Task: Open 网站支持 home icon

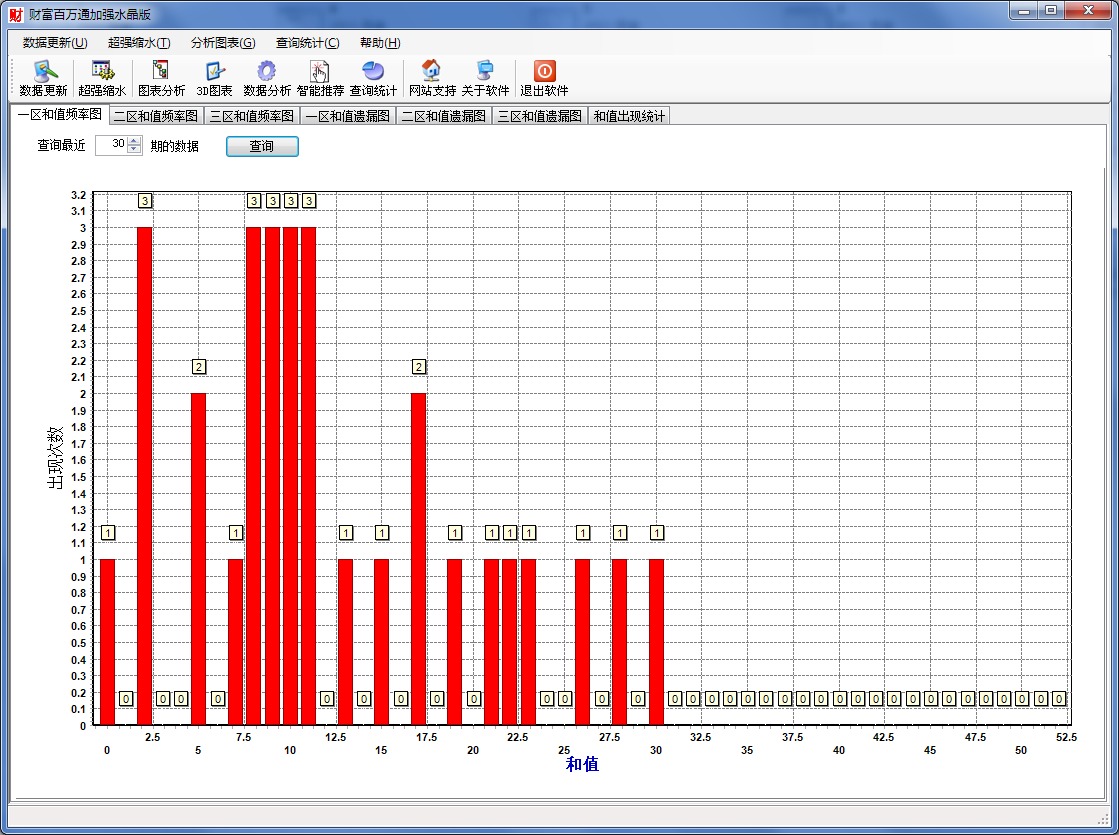Action: pyautogui.click(x=432, y=71)
